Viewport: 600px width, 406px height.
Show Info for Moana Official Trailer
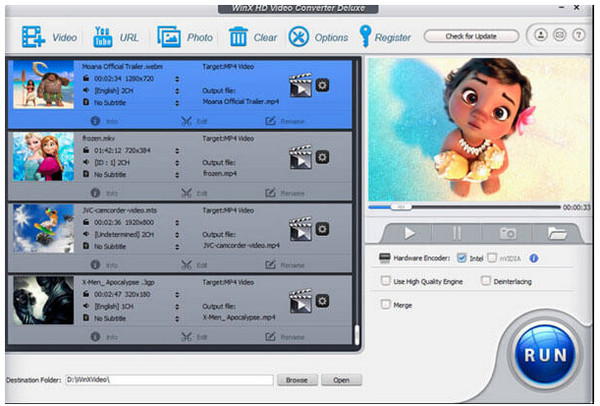tap(104, 121)
